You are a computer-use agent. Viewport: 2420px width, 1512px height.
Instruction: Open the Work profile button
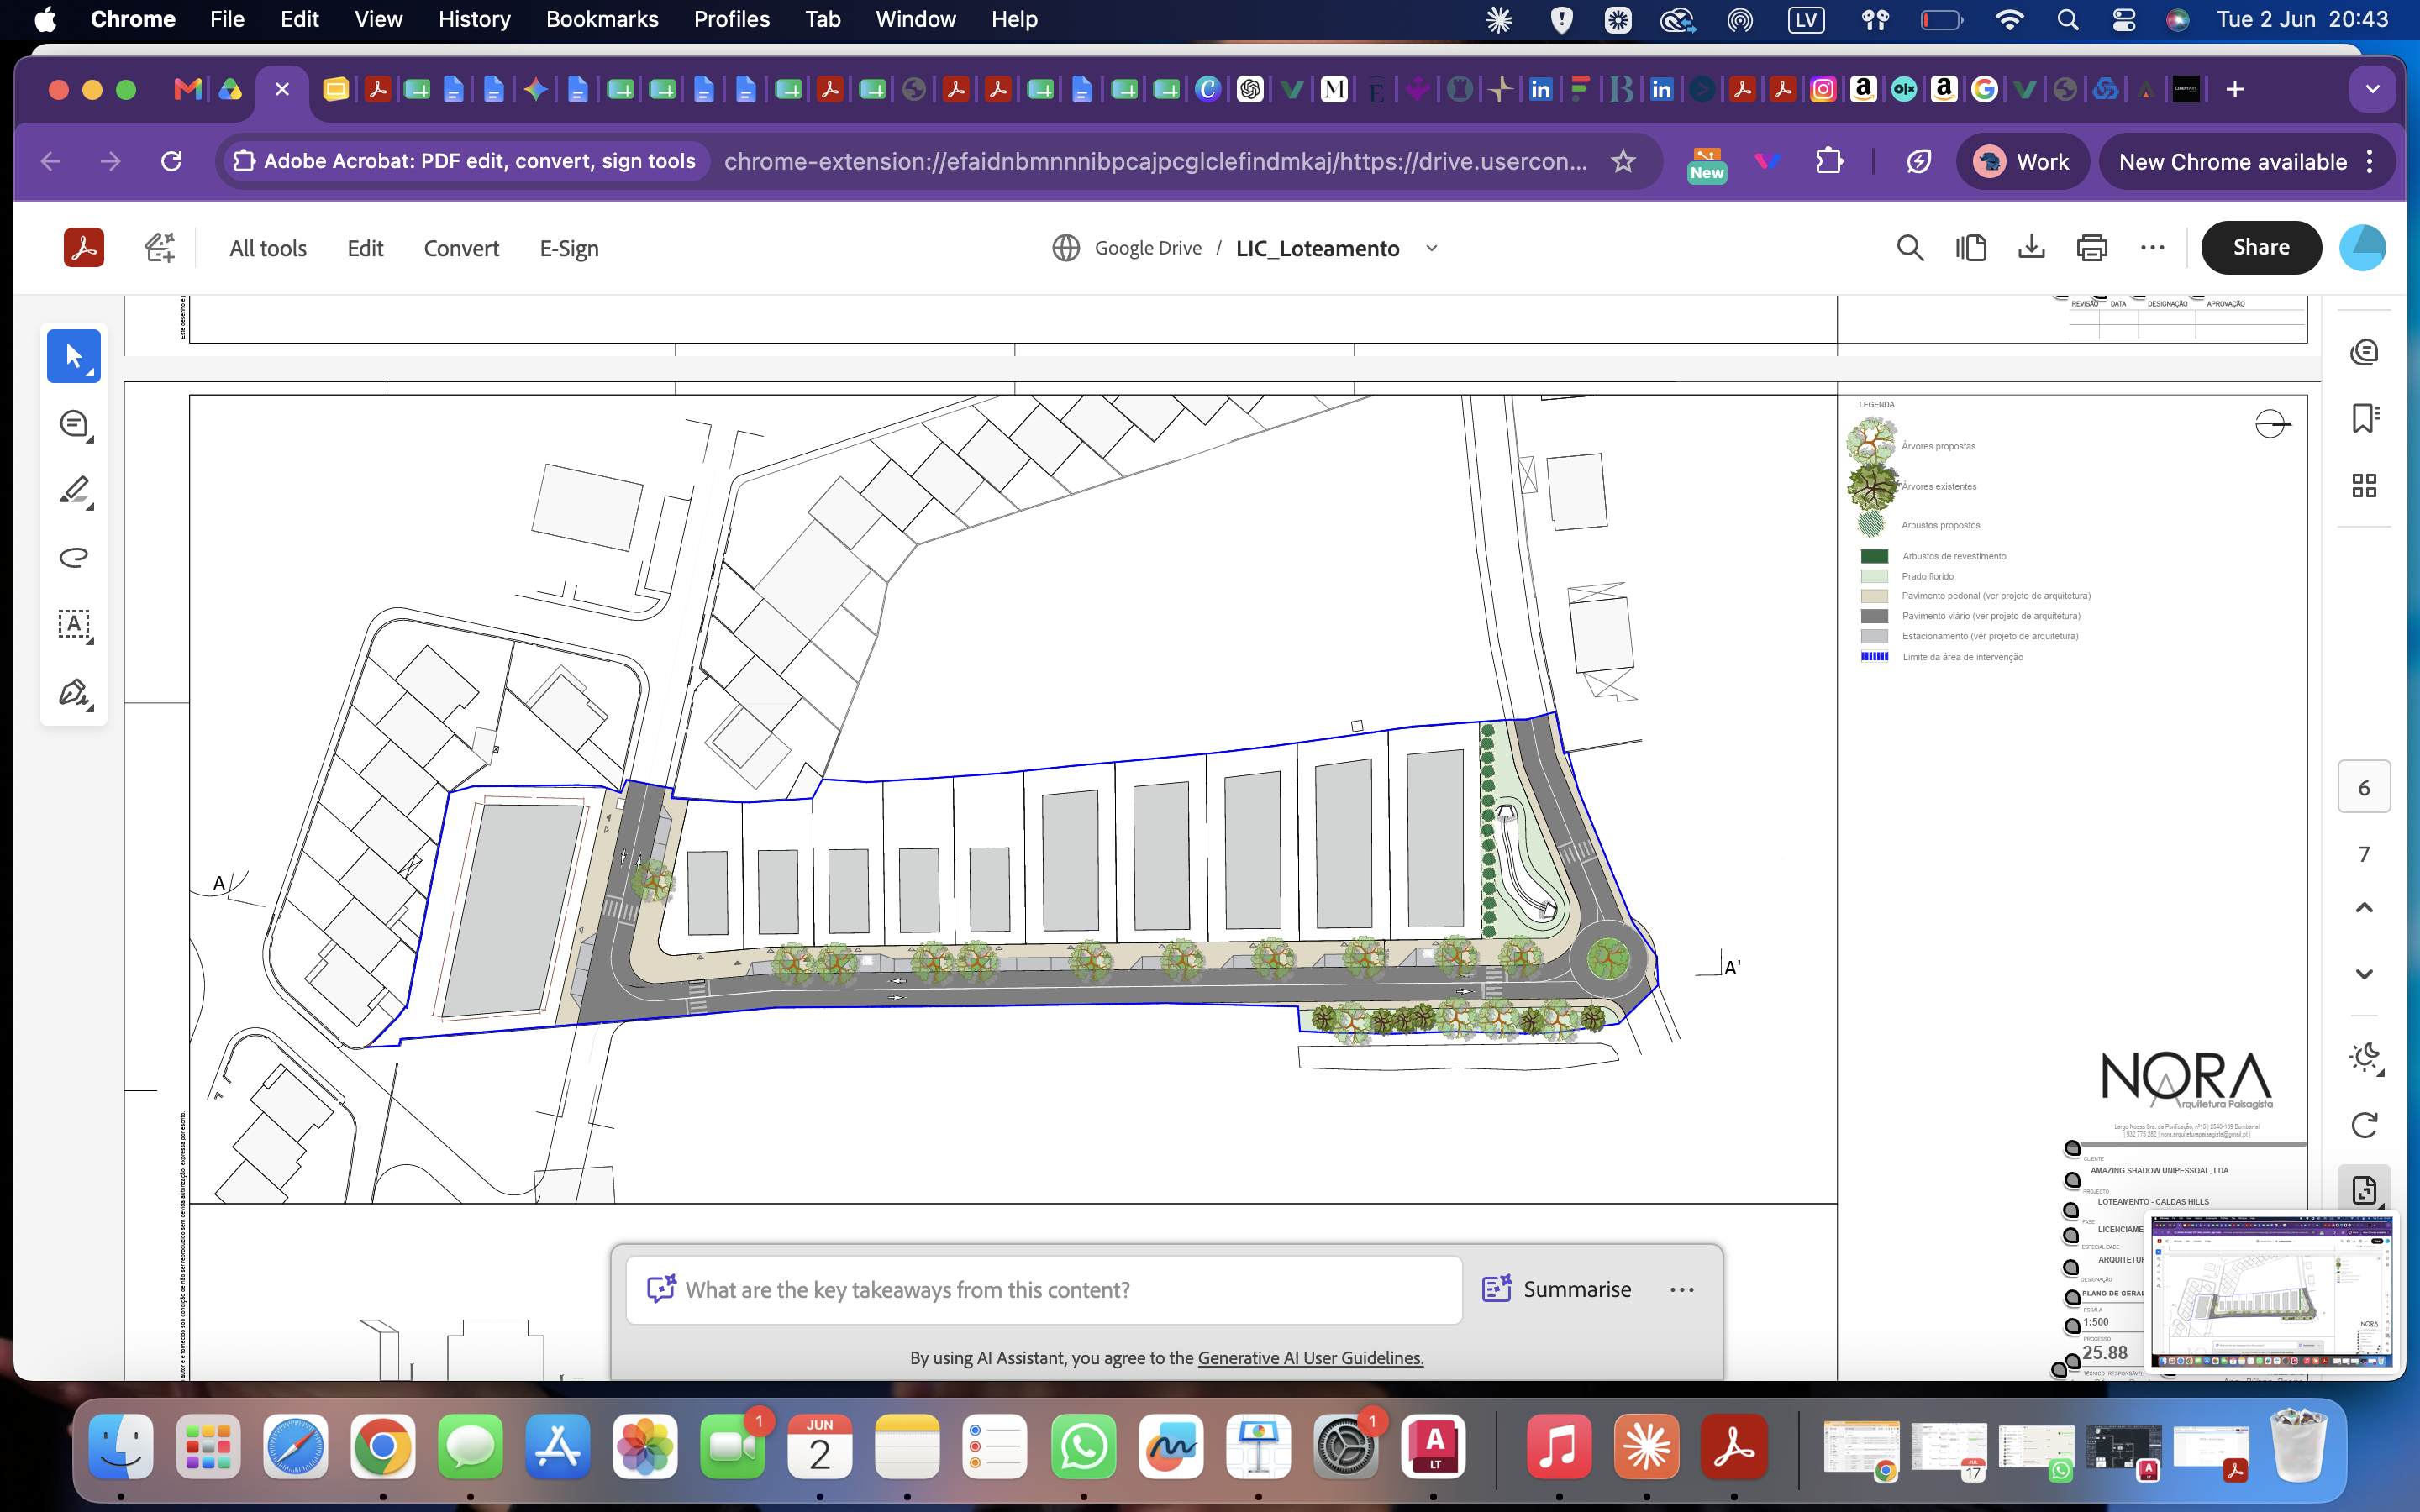point(2022,161)
